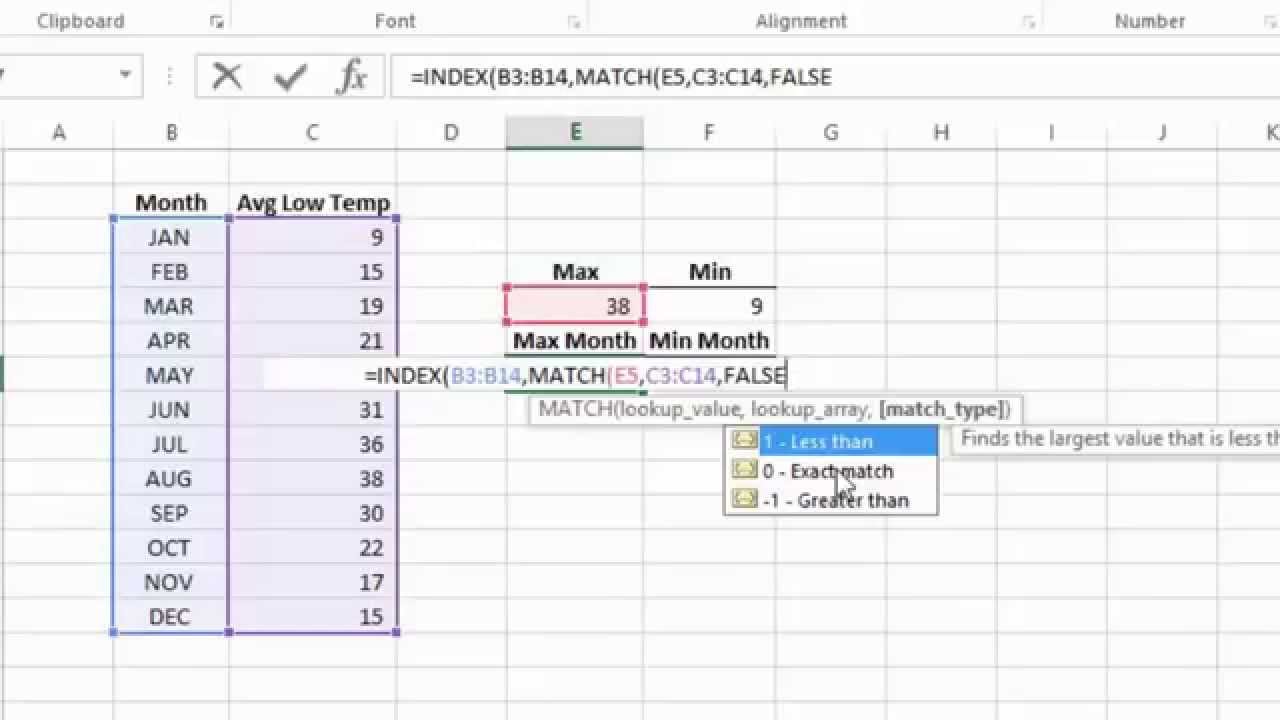1280x720 pixels.
Task: Open Alignment group dialog launcher
Action: pos(1028,21)
